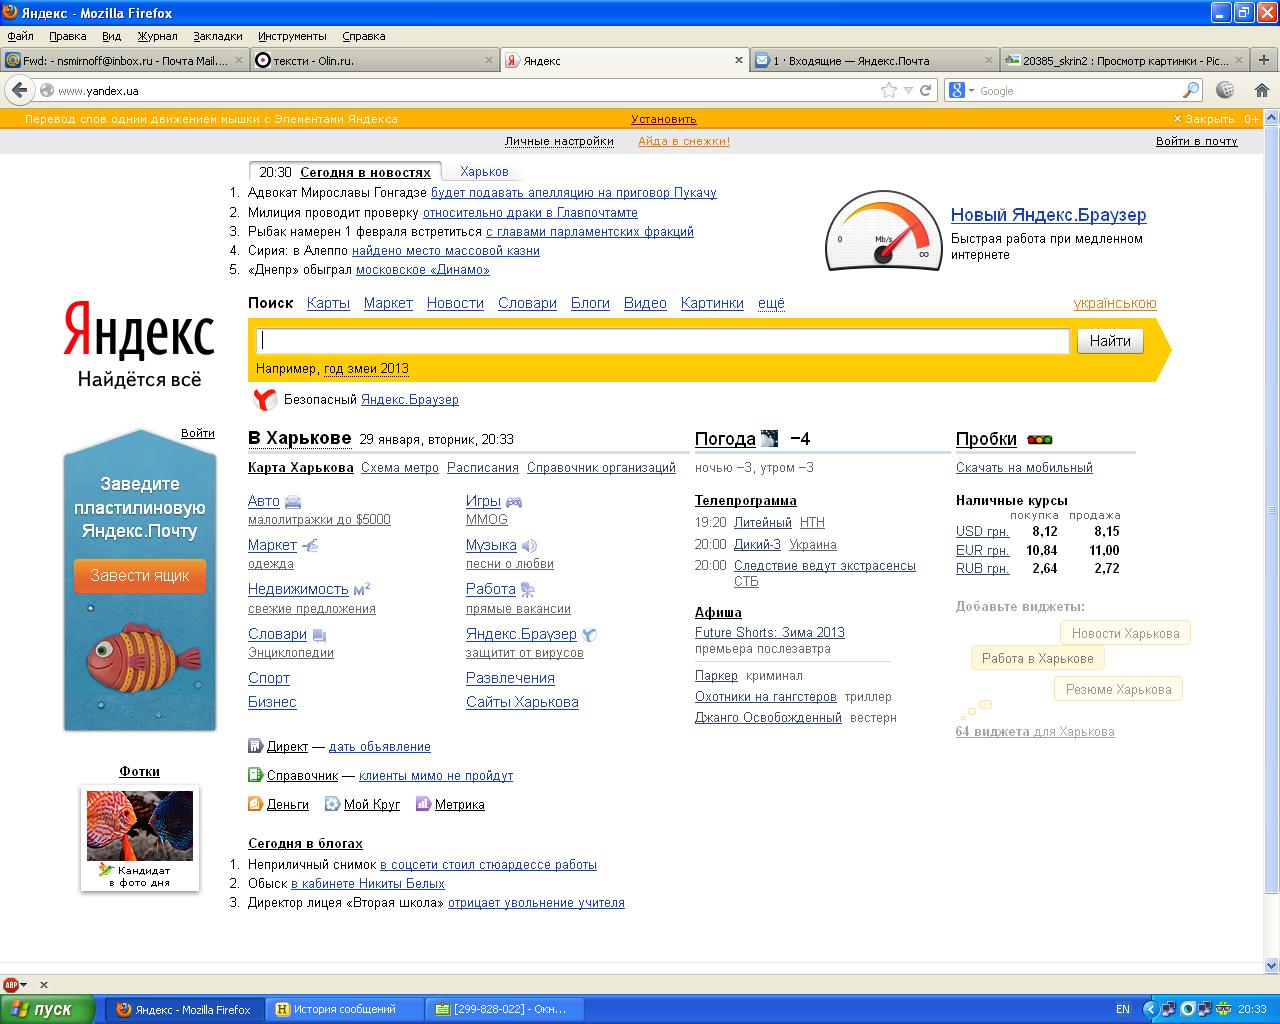Open the address bar history dropdown arrow

(908, 90)
